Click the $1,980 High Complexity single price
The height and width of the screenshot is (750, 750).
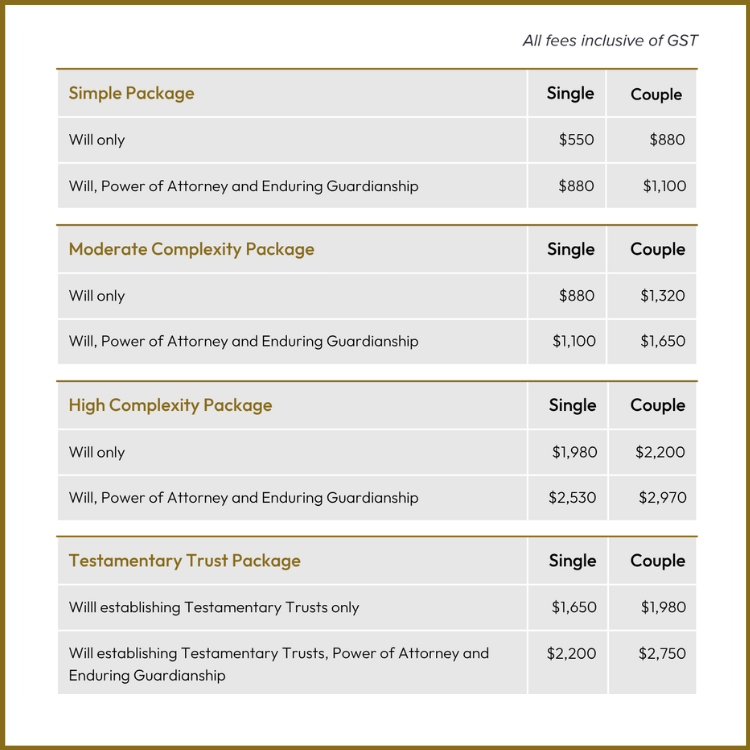tap(574, 452)
